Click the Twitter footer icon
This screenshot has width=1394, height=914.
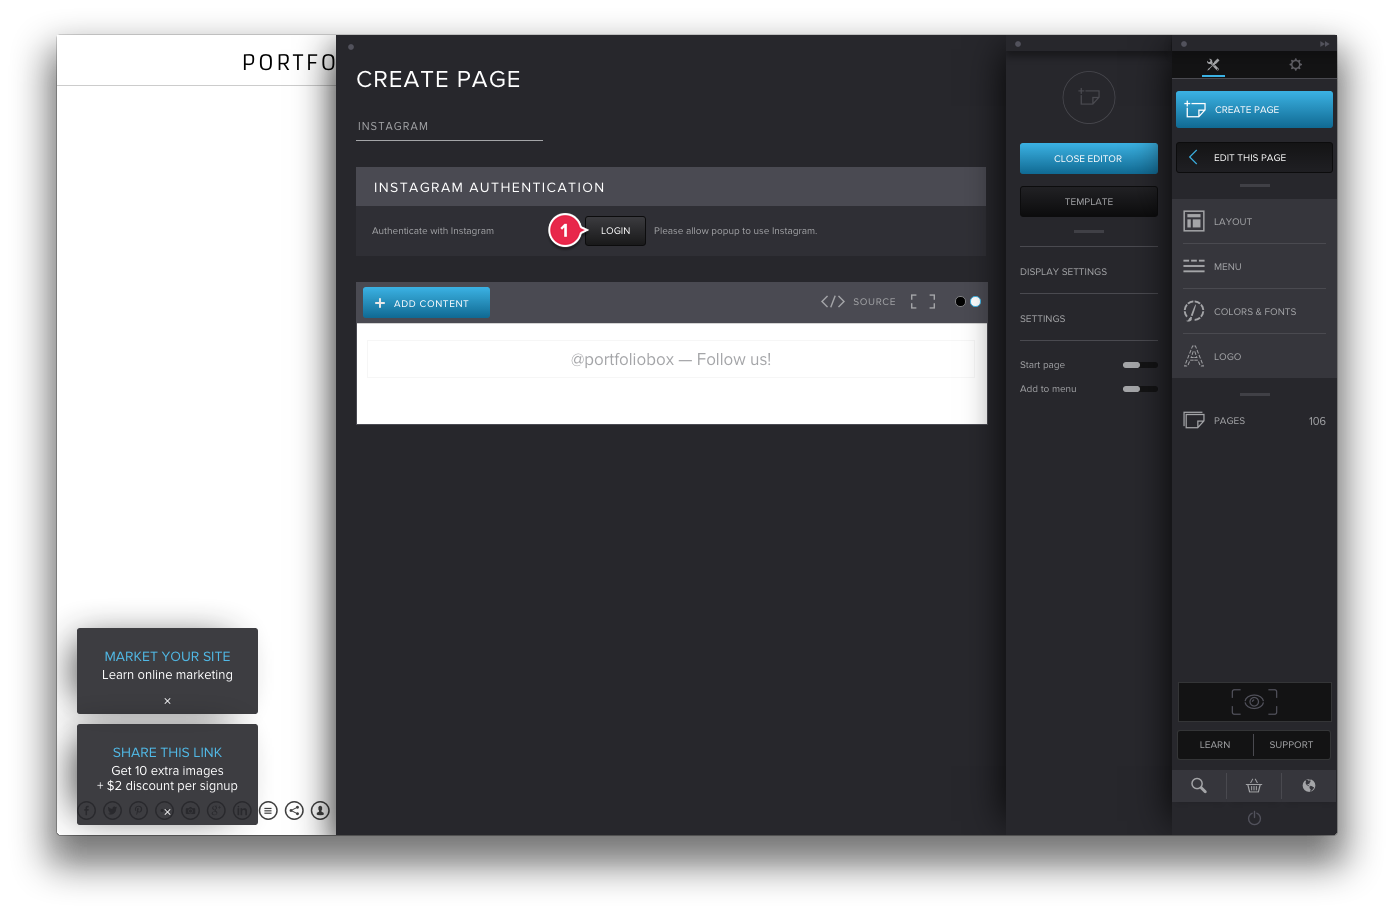112,811
